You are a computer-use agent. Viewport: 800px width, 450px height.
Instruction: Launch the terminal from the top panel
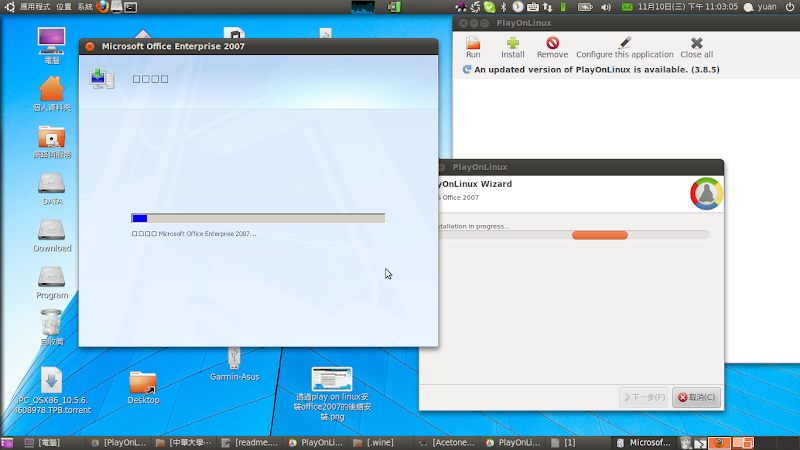tap(131, 7)
